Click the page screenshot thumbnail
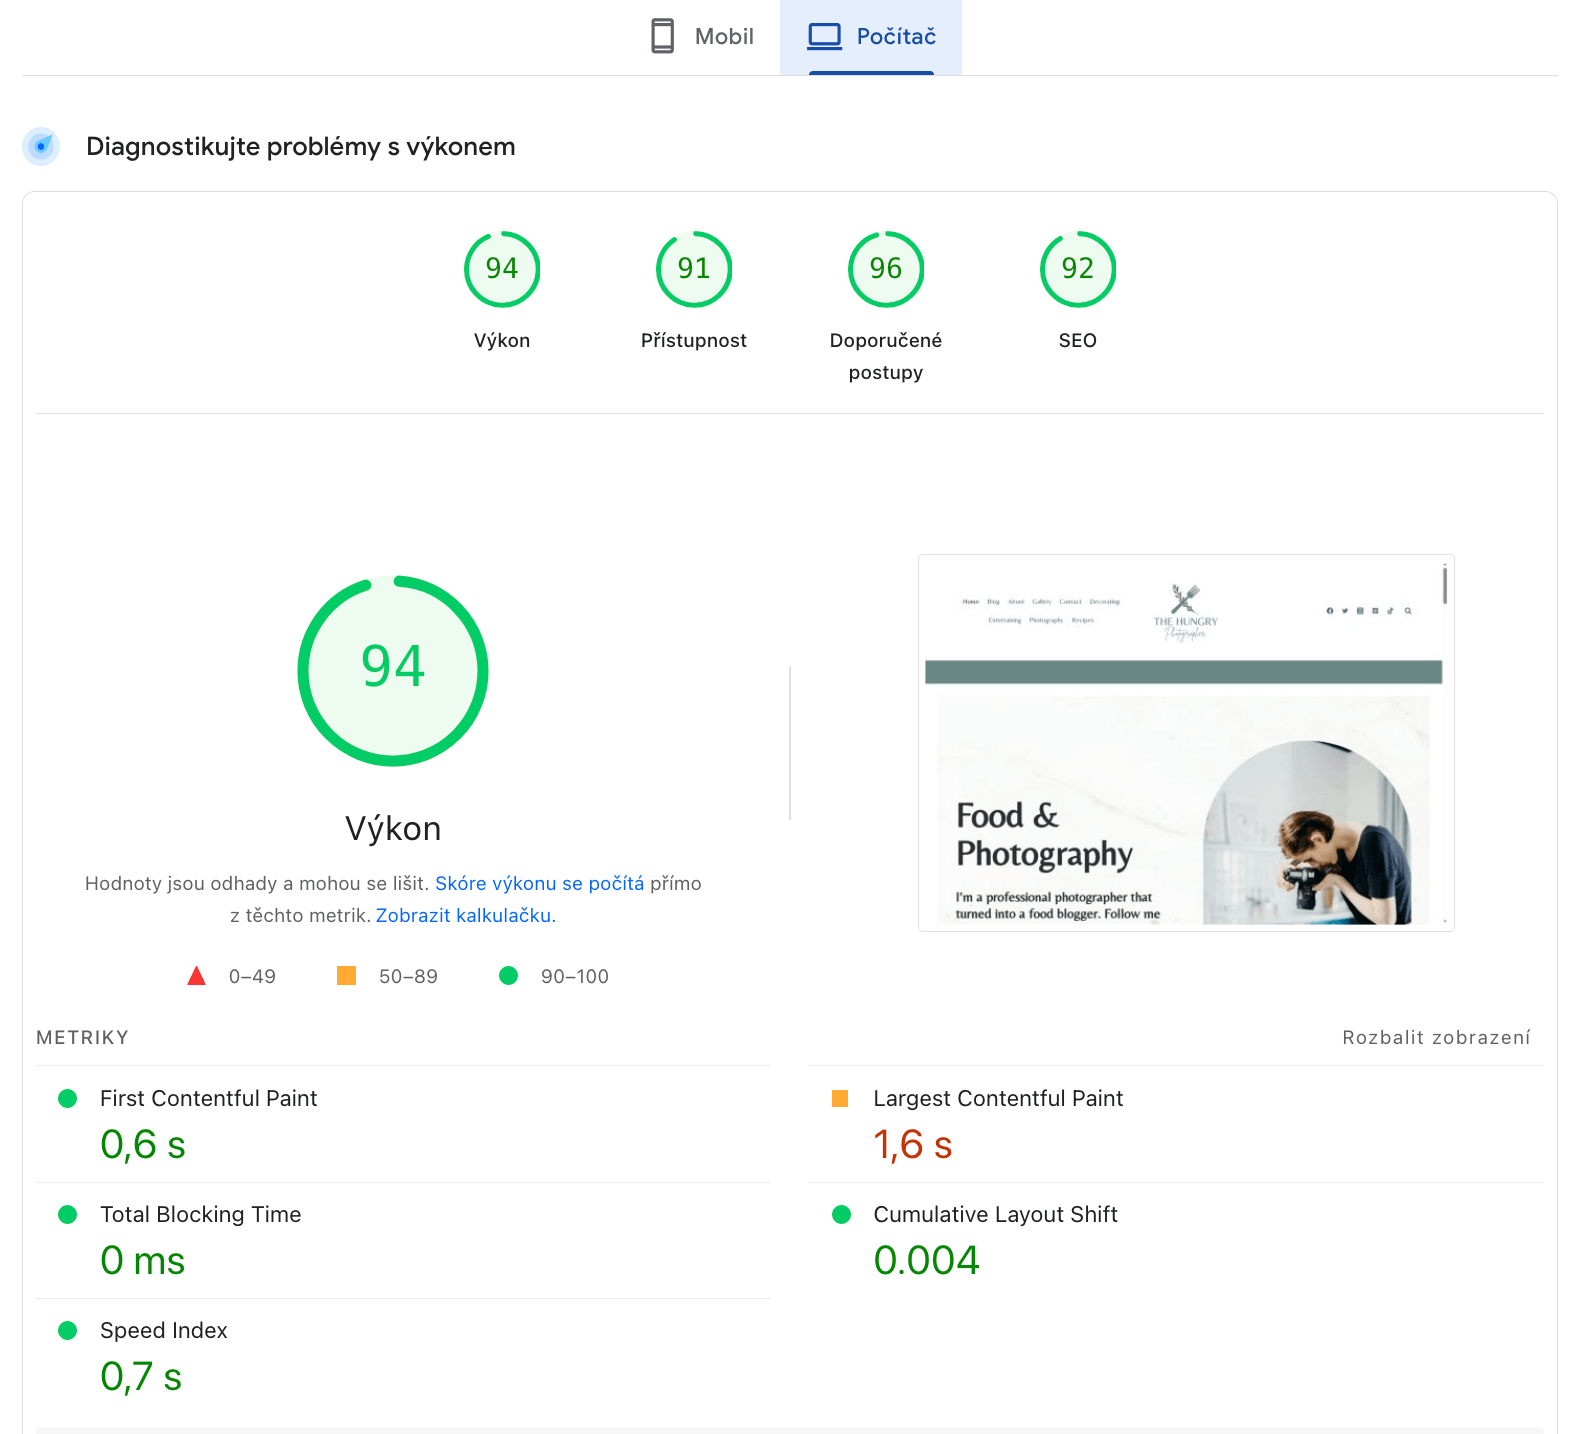Image resolution: width=1578 pixels, height=1434 pixels. [1186, 743]
